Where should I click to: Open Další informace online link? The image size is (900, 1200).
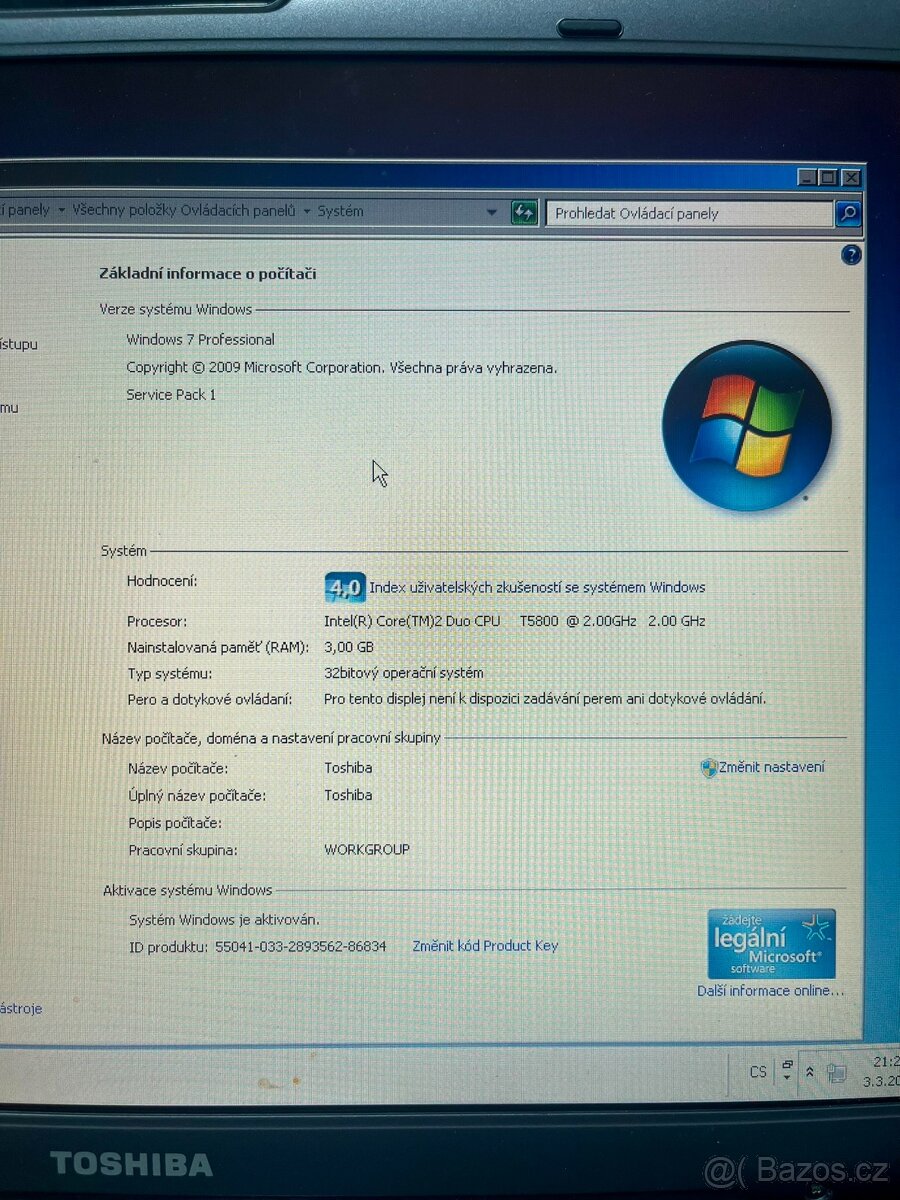771,991
